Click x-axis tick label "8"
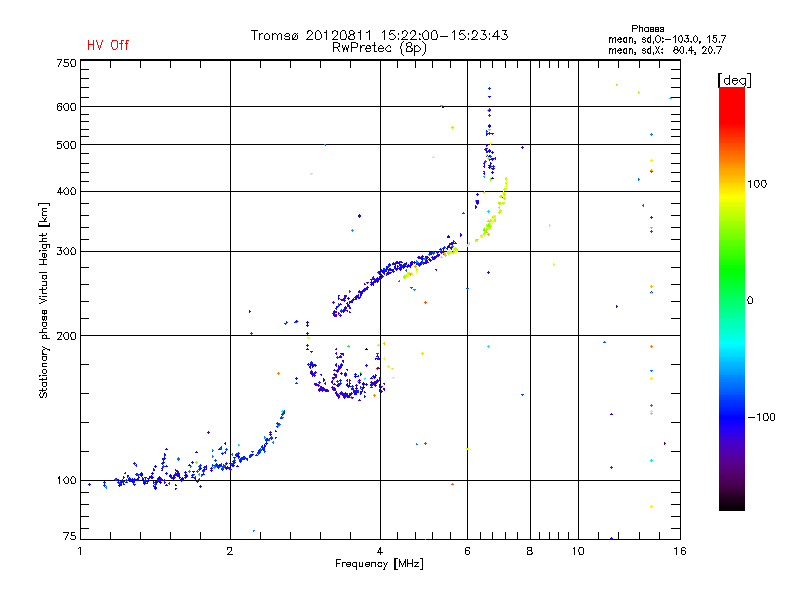The image size is (800, 600). [530, 551]
